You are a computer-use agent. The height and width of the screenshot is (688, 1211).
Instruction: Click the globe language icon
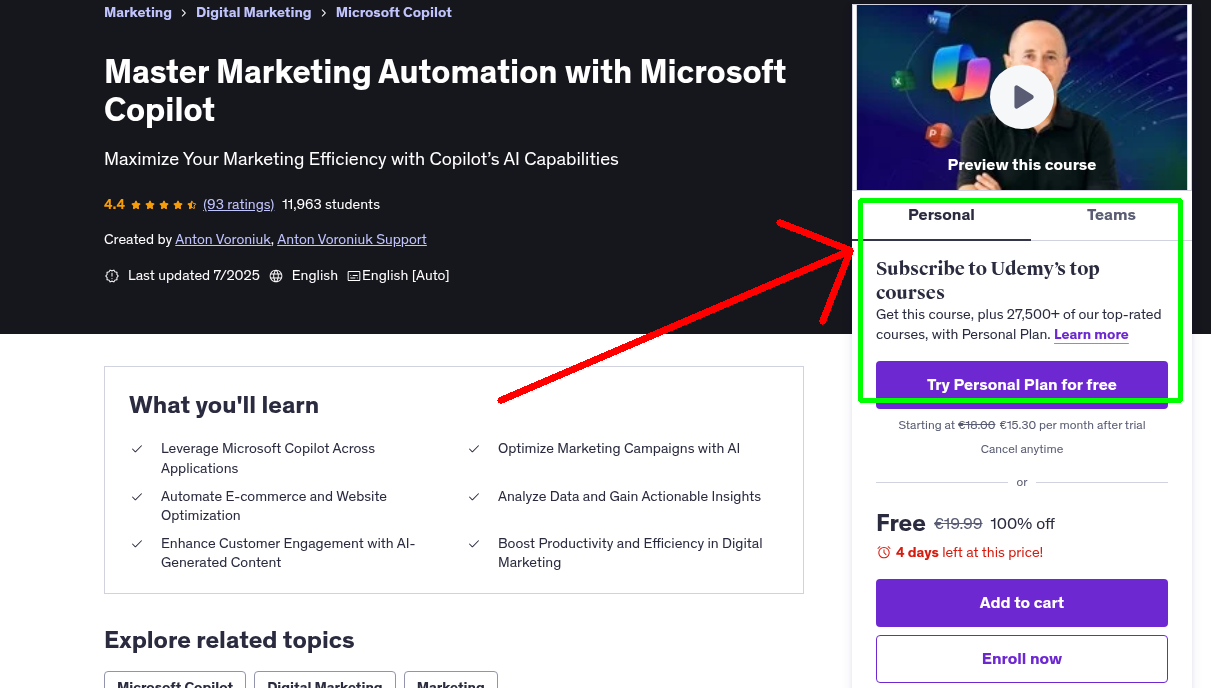276,276
